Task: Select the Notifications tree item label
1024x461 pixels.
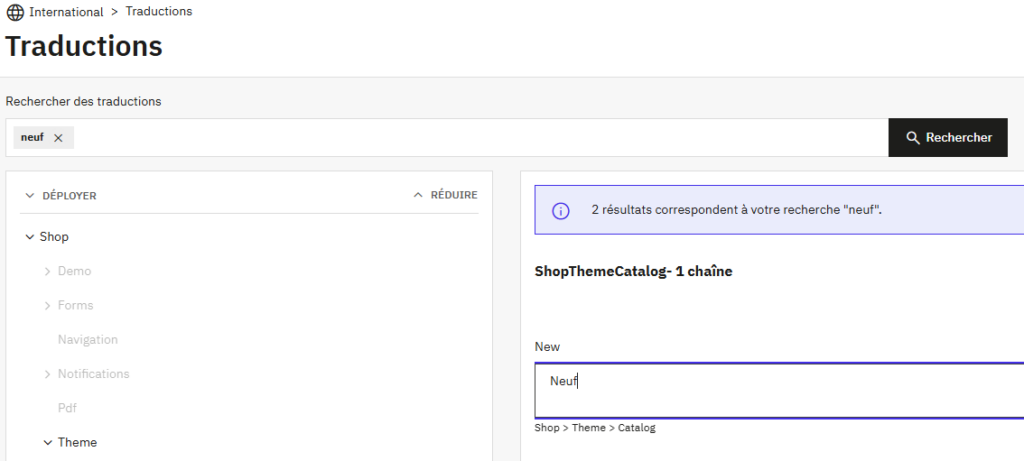Action: coord(93,374)
